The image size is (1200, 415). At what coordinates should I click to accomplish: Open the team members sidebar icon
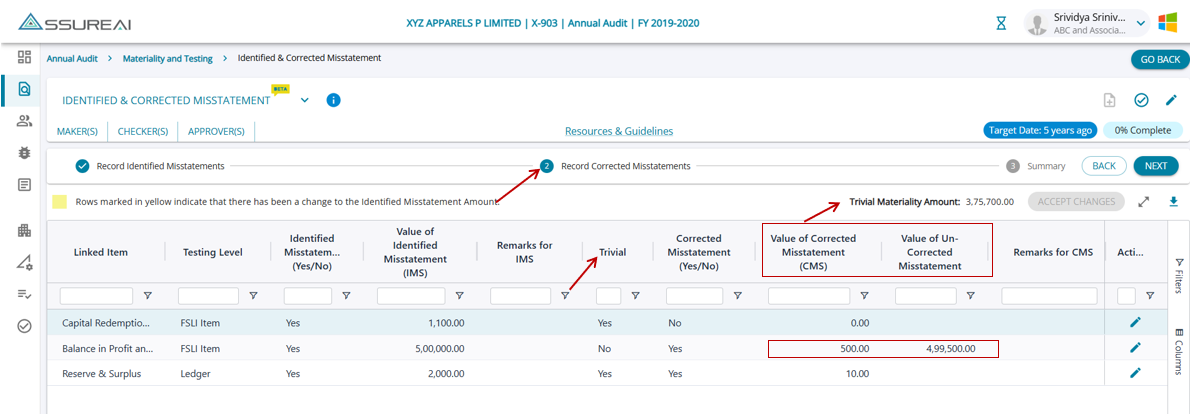click(x=24, y=121)
